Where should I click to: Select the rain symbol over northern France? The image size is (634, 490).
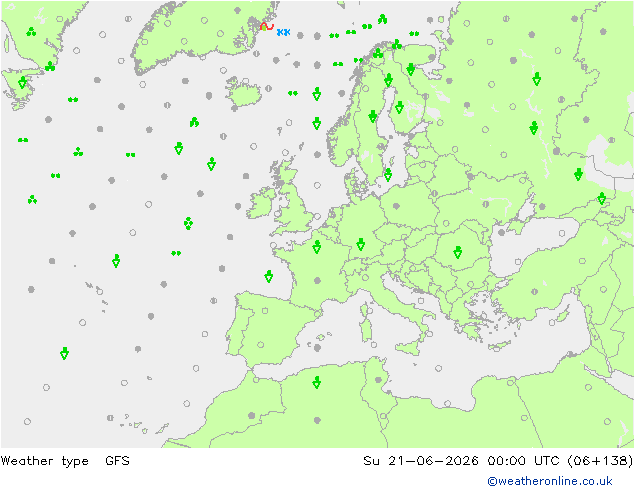click(x=317, y=247)
